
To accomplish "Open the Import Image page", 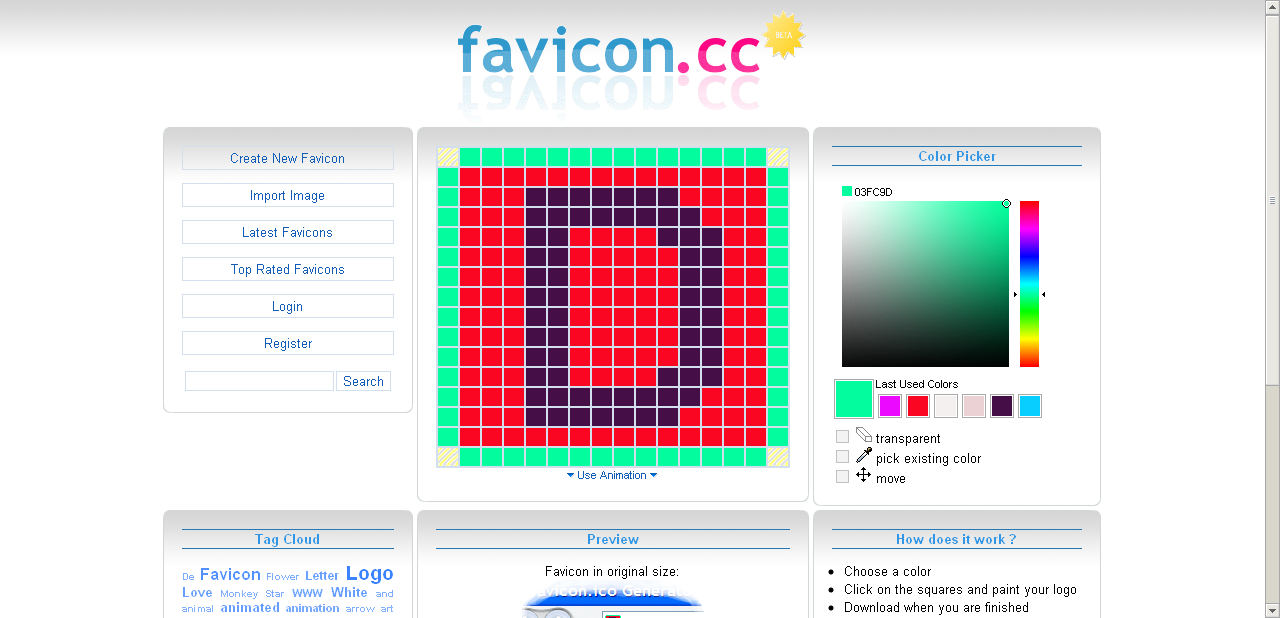I will click(x=288, y=195).
